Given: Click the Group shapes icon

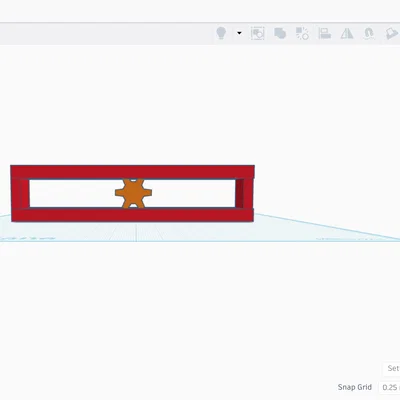Looking at the screenshot, I should pos(280,33).
